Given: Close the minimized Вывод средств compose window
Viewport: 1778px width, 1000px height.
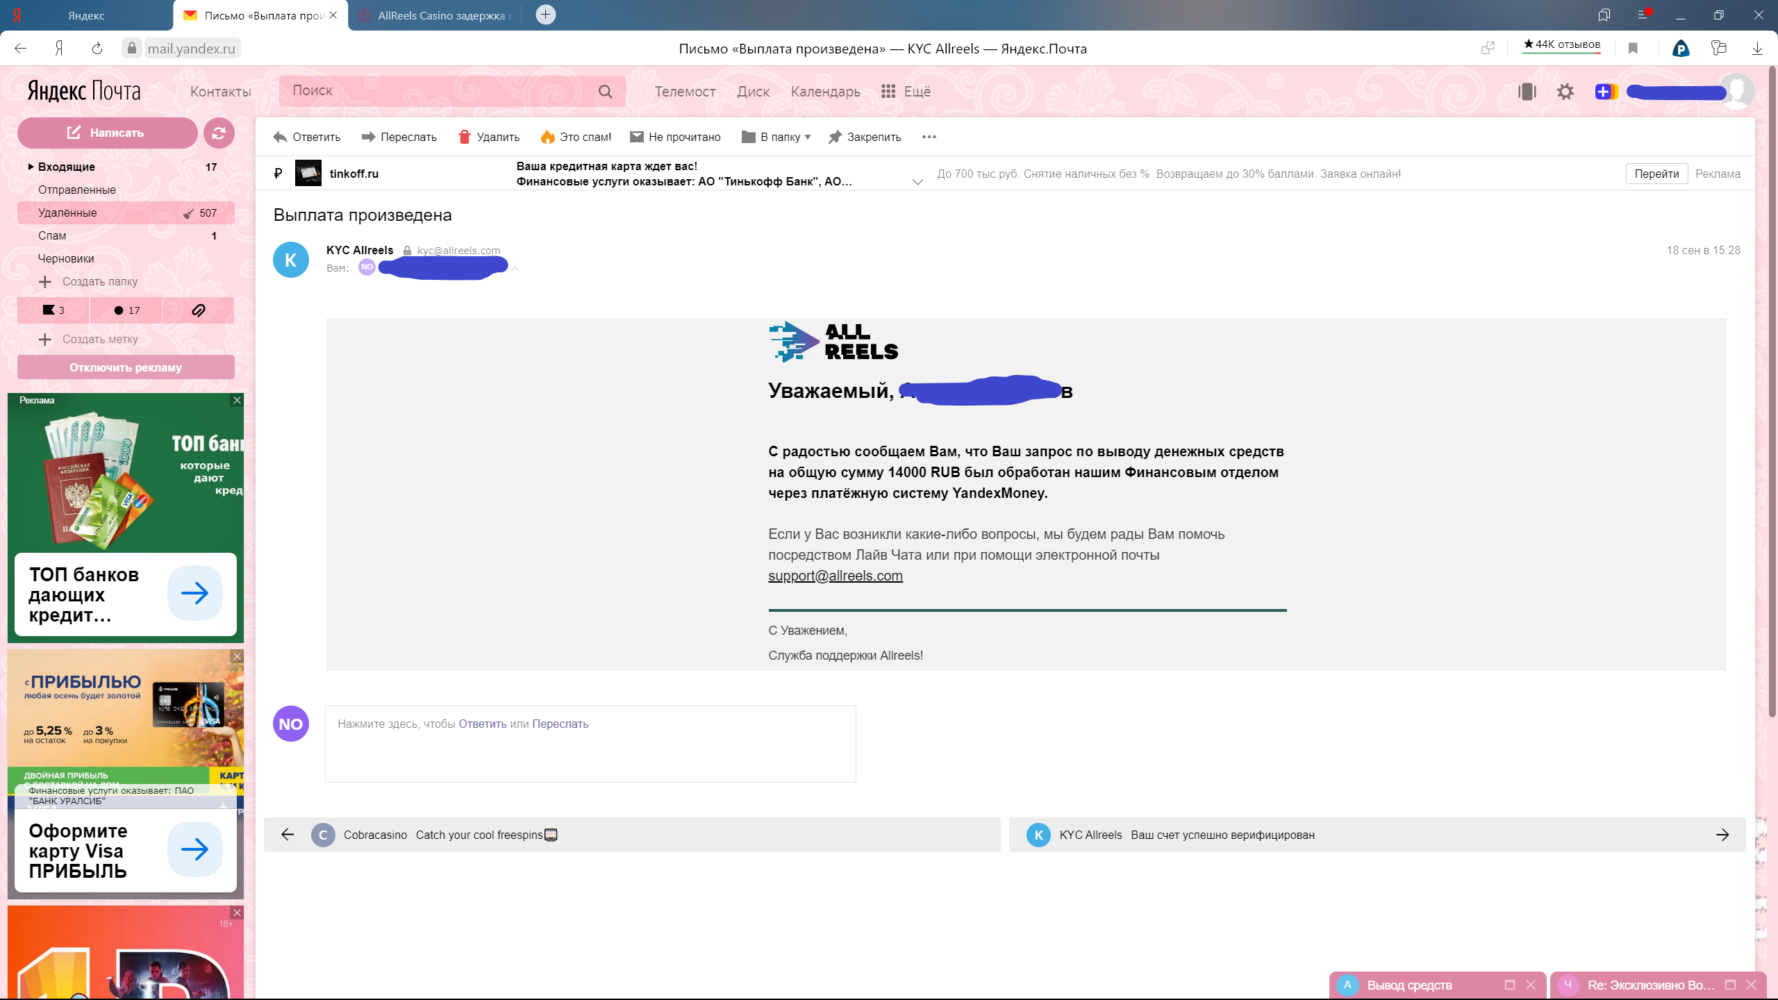Looking at the screenshot, I should [x=1530, y=985].
